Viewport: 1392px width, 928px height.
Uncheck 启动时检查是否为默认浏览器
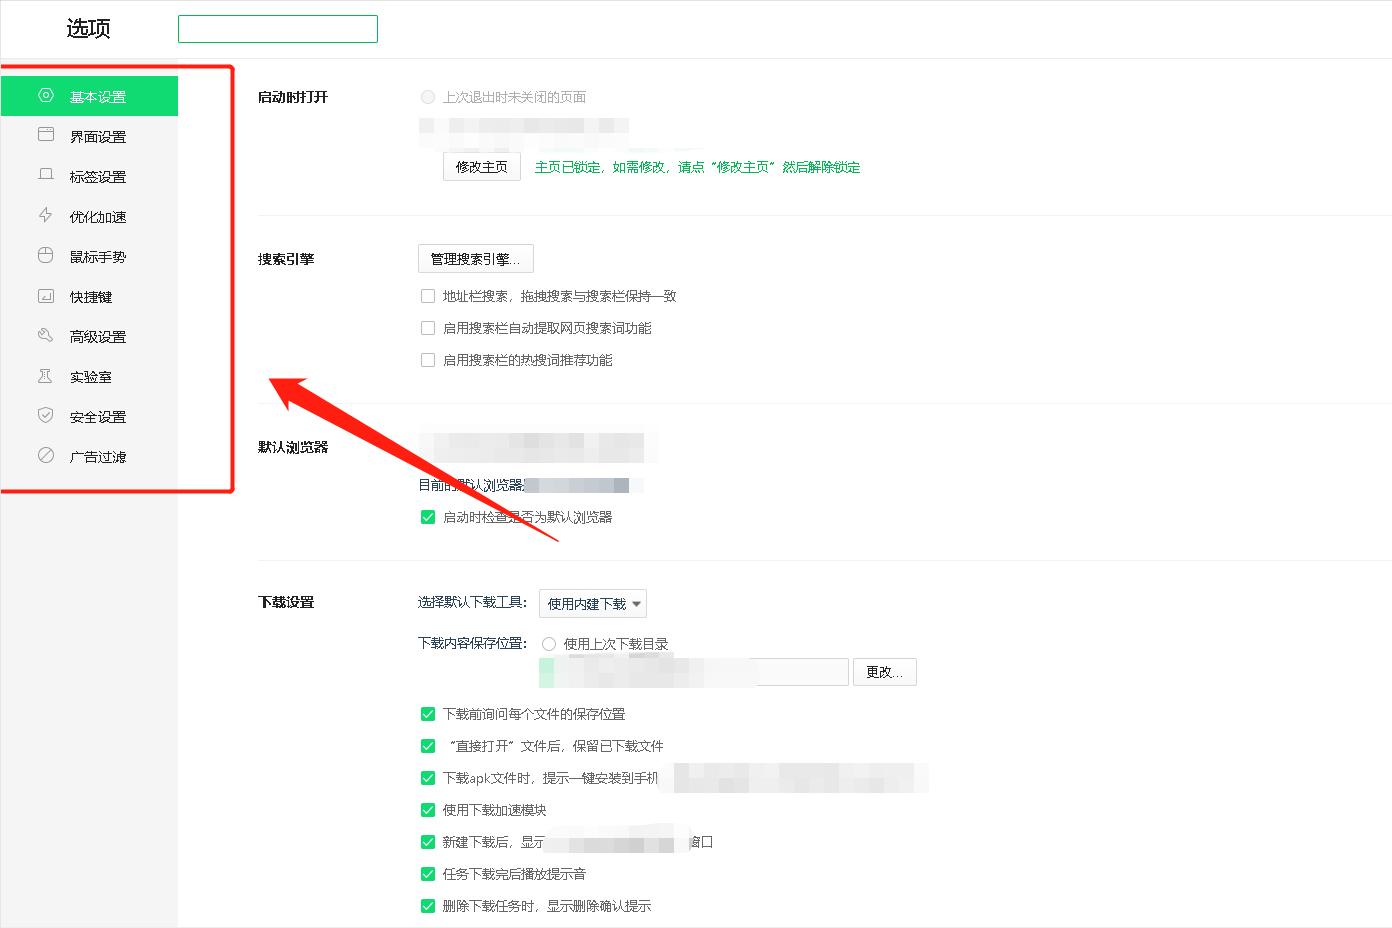[428, 517]
